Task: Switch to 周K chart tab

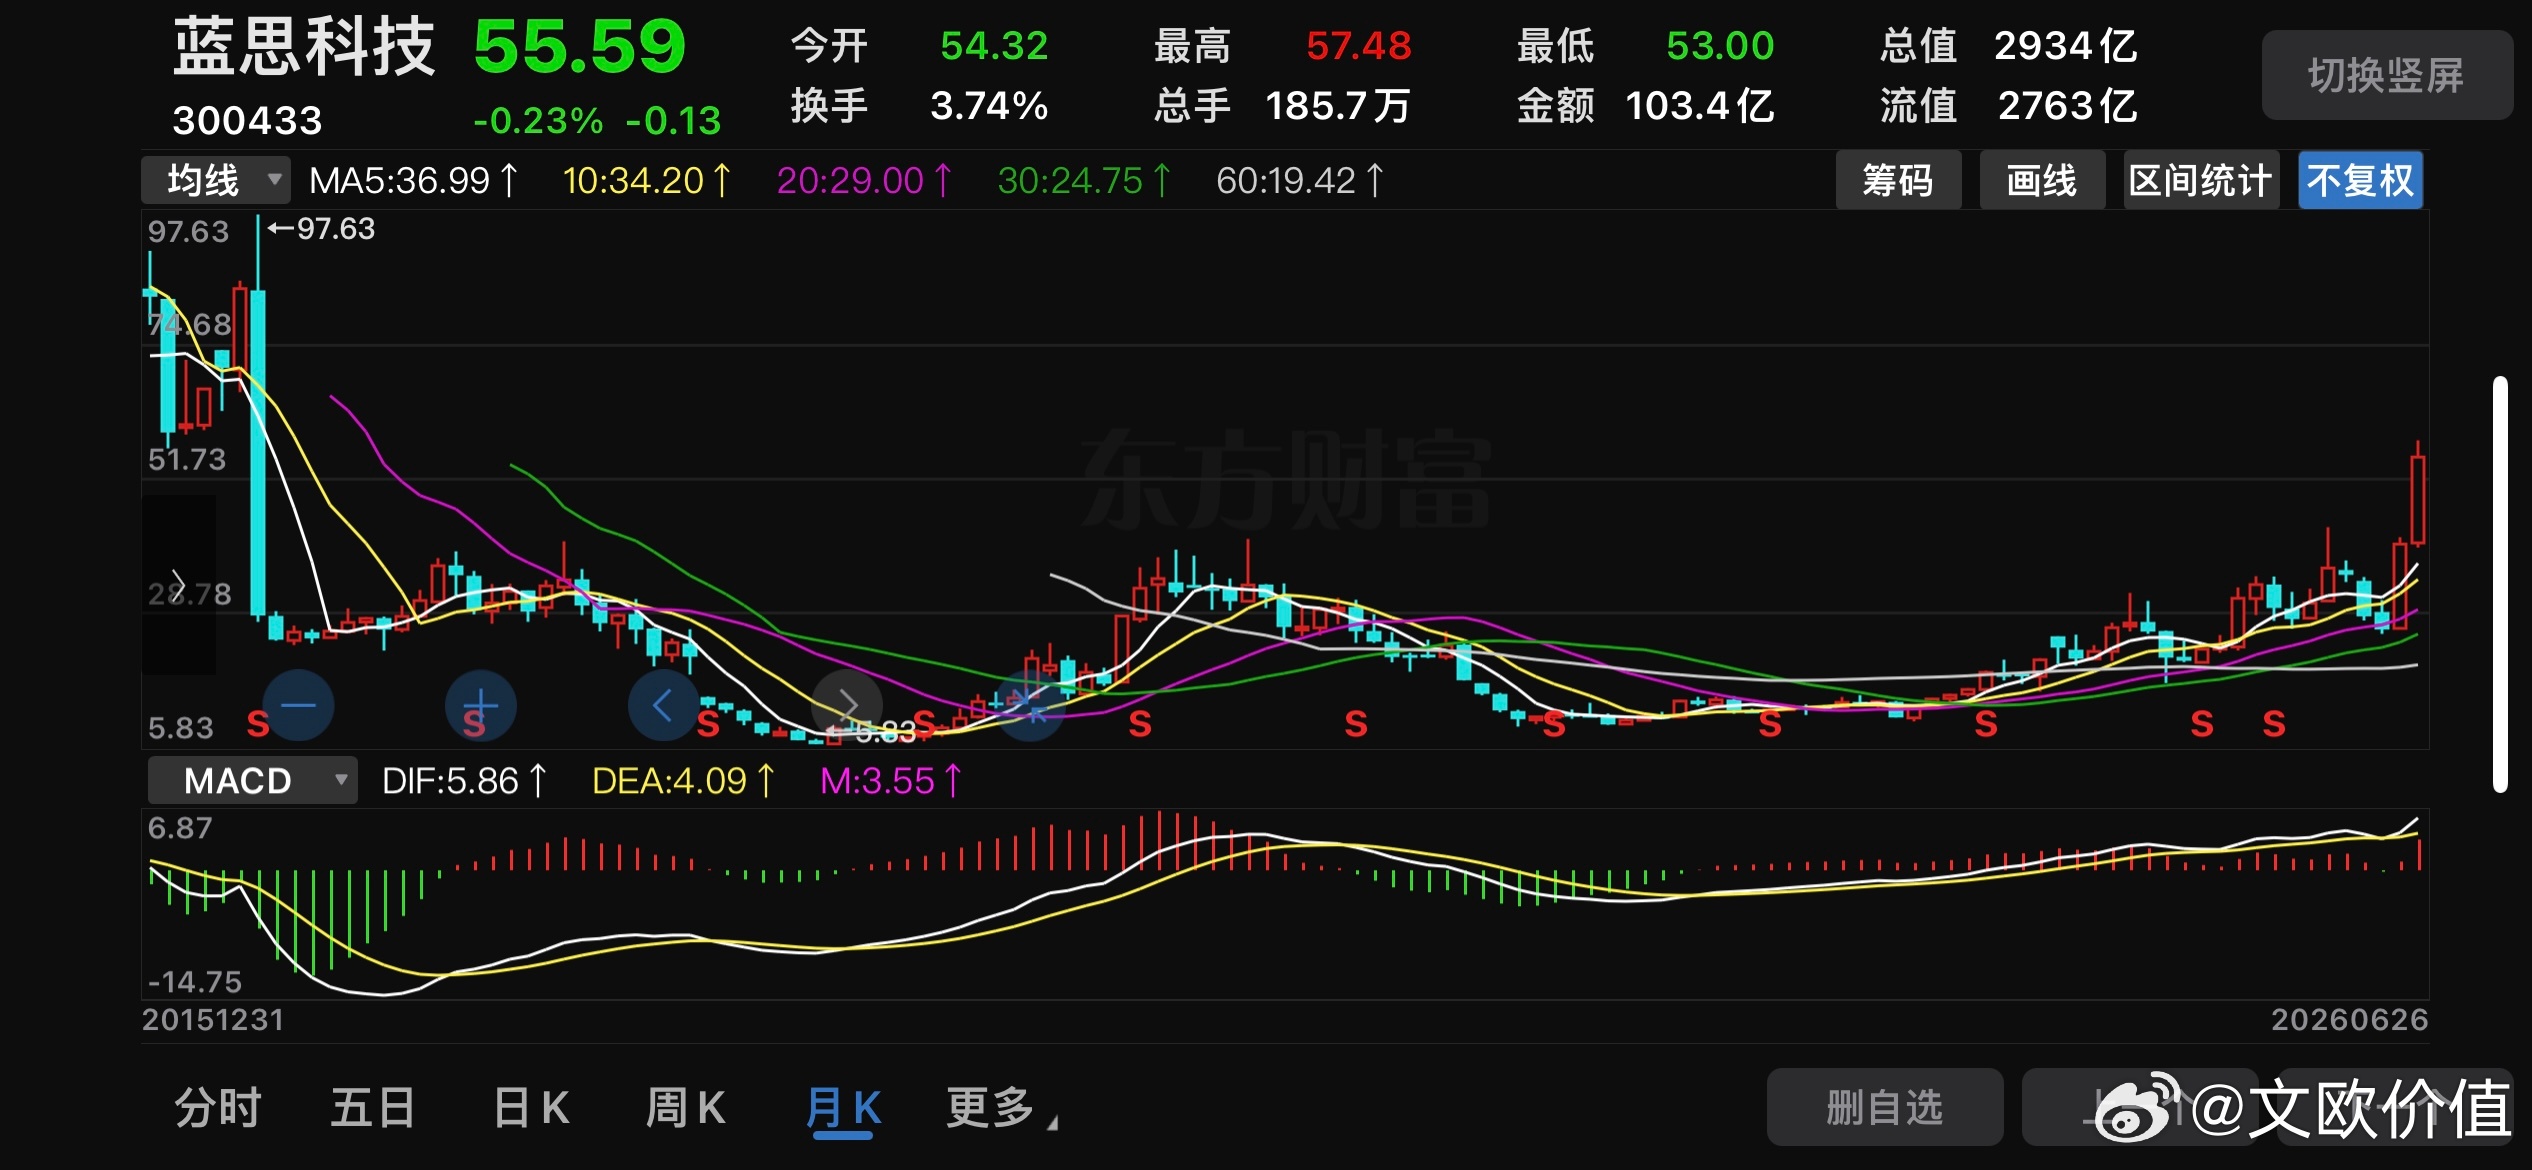Action: click(x=685, y=1108)
